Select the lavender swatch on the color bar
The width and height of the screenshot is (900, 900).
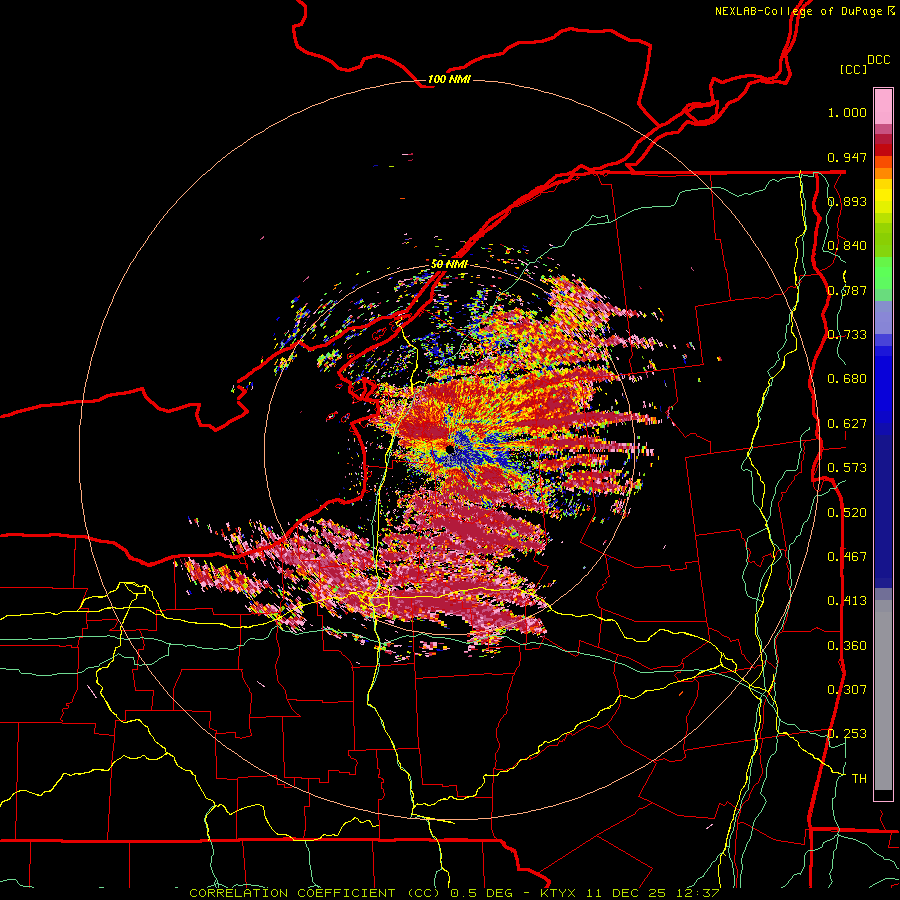[883, 317]
